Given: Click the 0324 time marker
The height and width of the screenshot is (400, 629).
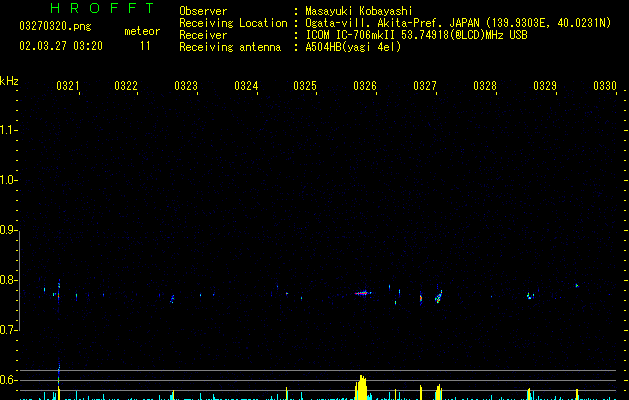Looking at the screenshot, I should coord(246,86).
